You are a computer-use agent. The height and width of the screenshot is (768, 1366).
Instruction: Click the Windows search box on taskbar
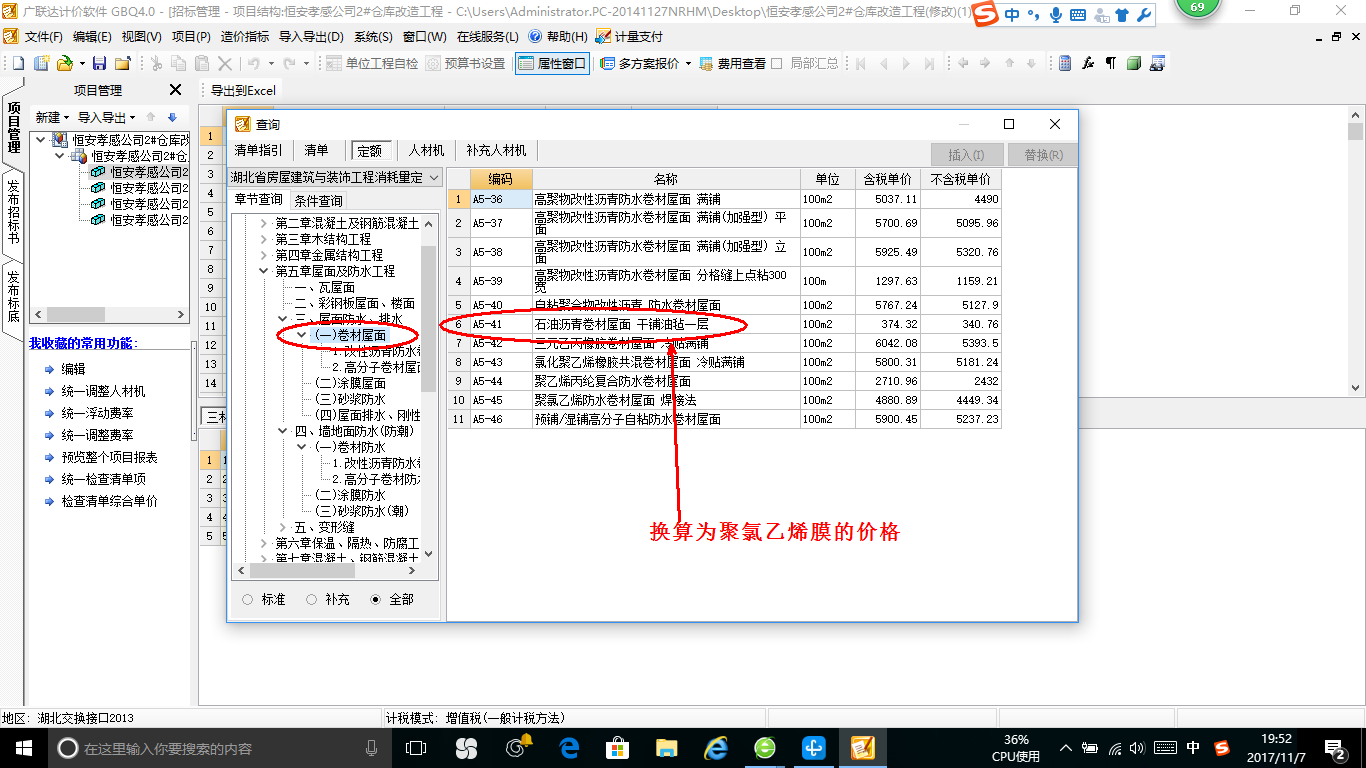coord(219,748)
